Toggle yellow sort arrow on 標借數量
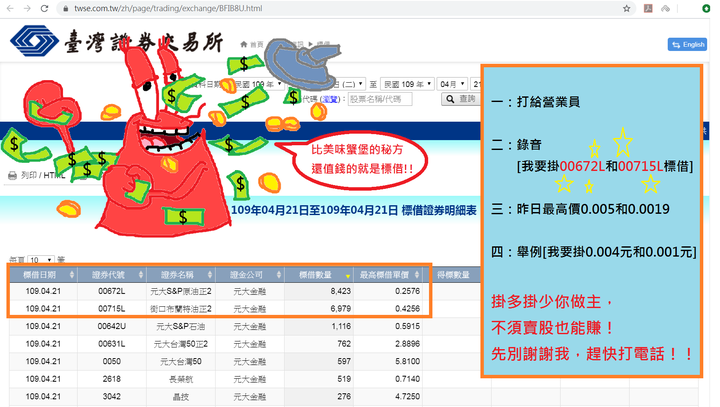Screen dimensions: 720x407 pyautogui.click(x=348, y=276)
